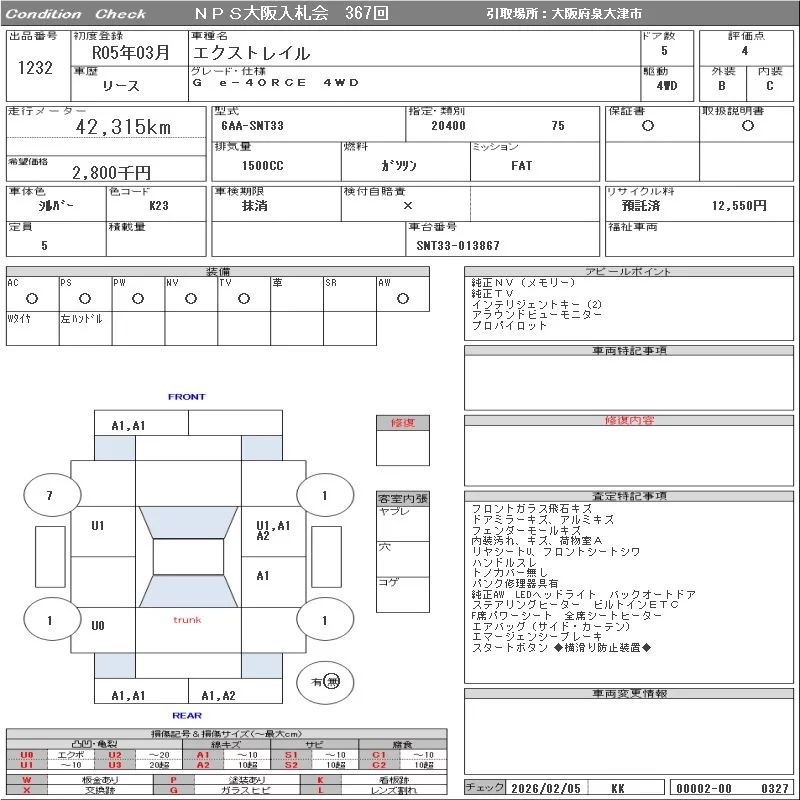
Task: Select vehicle name エクストレイル
Action: (x=251, y=53)
